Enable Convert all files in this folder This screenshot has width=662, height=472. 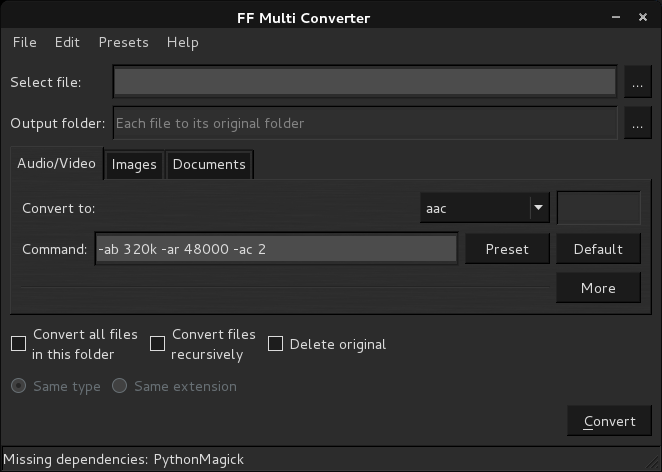point(19,344)
